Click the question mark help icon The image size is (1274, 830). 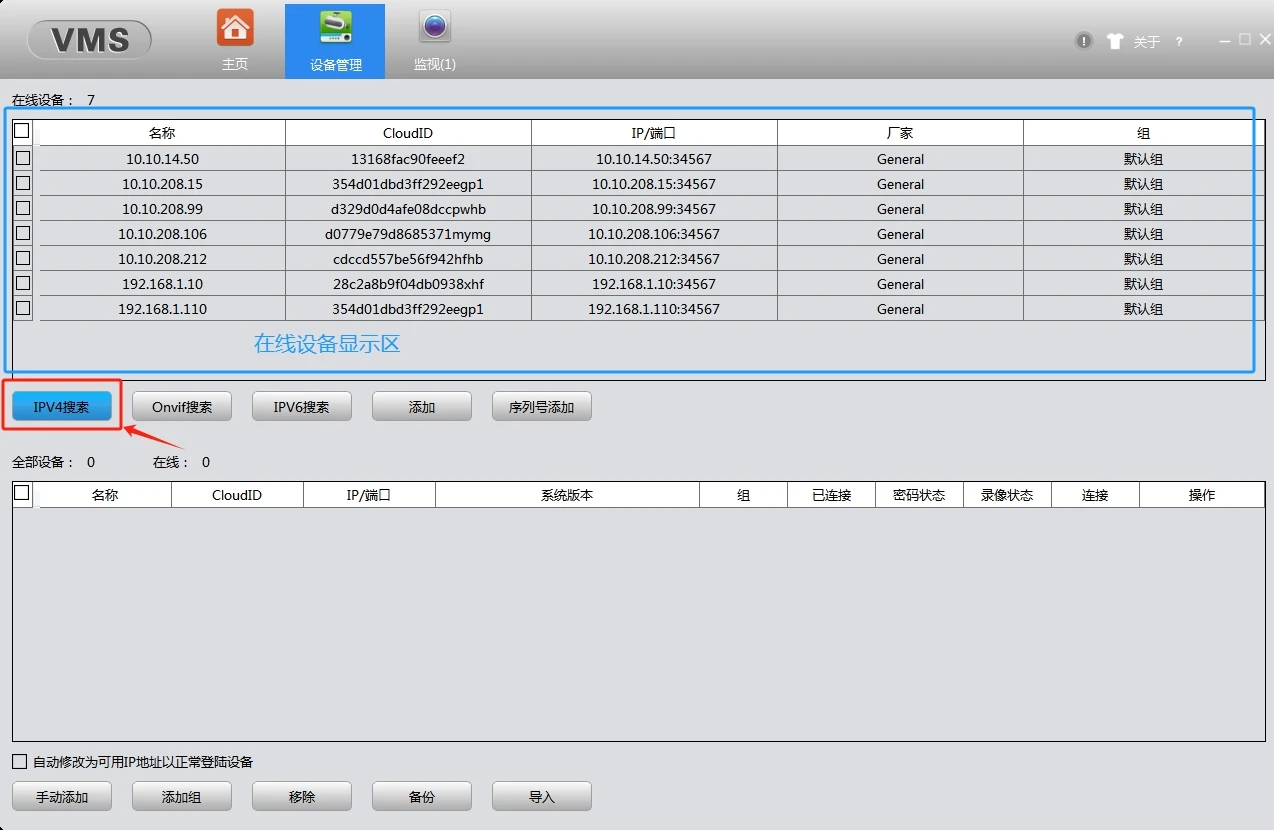point(1179,42)
